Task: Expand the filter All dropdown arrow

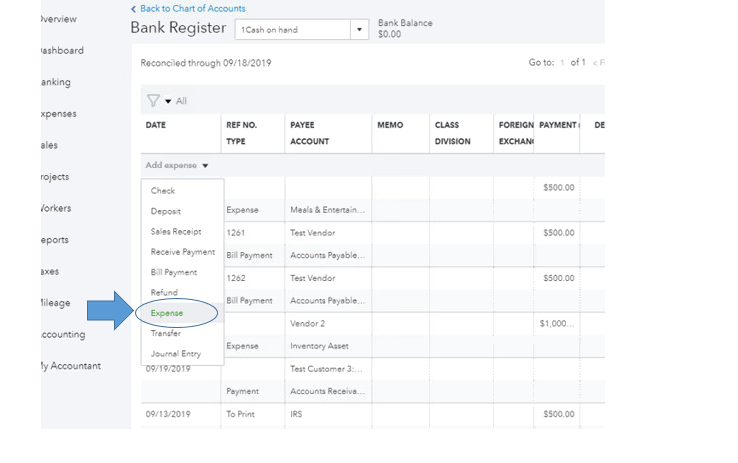Action: click(x=168, y=101)
